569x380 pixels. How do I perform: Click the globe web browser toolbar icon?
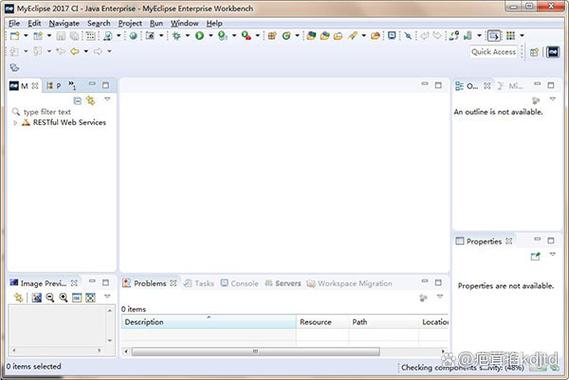[x=133, y=36]
